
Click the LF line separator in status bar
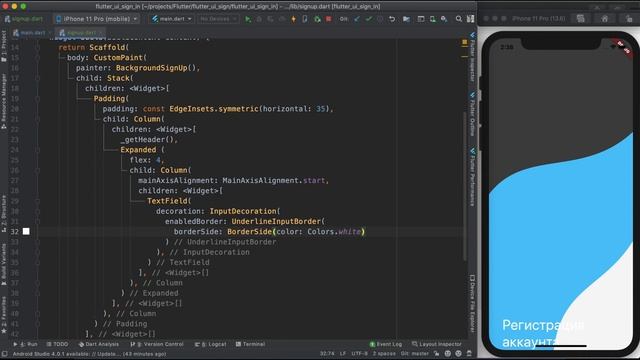tap(343, 353)
